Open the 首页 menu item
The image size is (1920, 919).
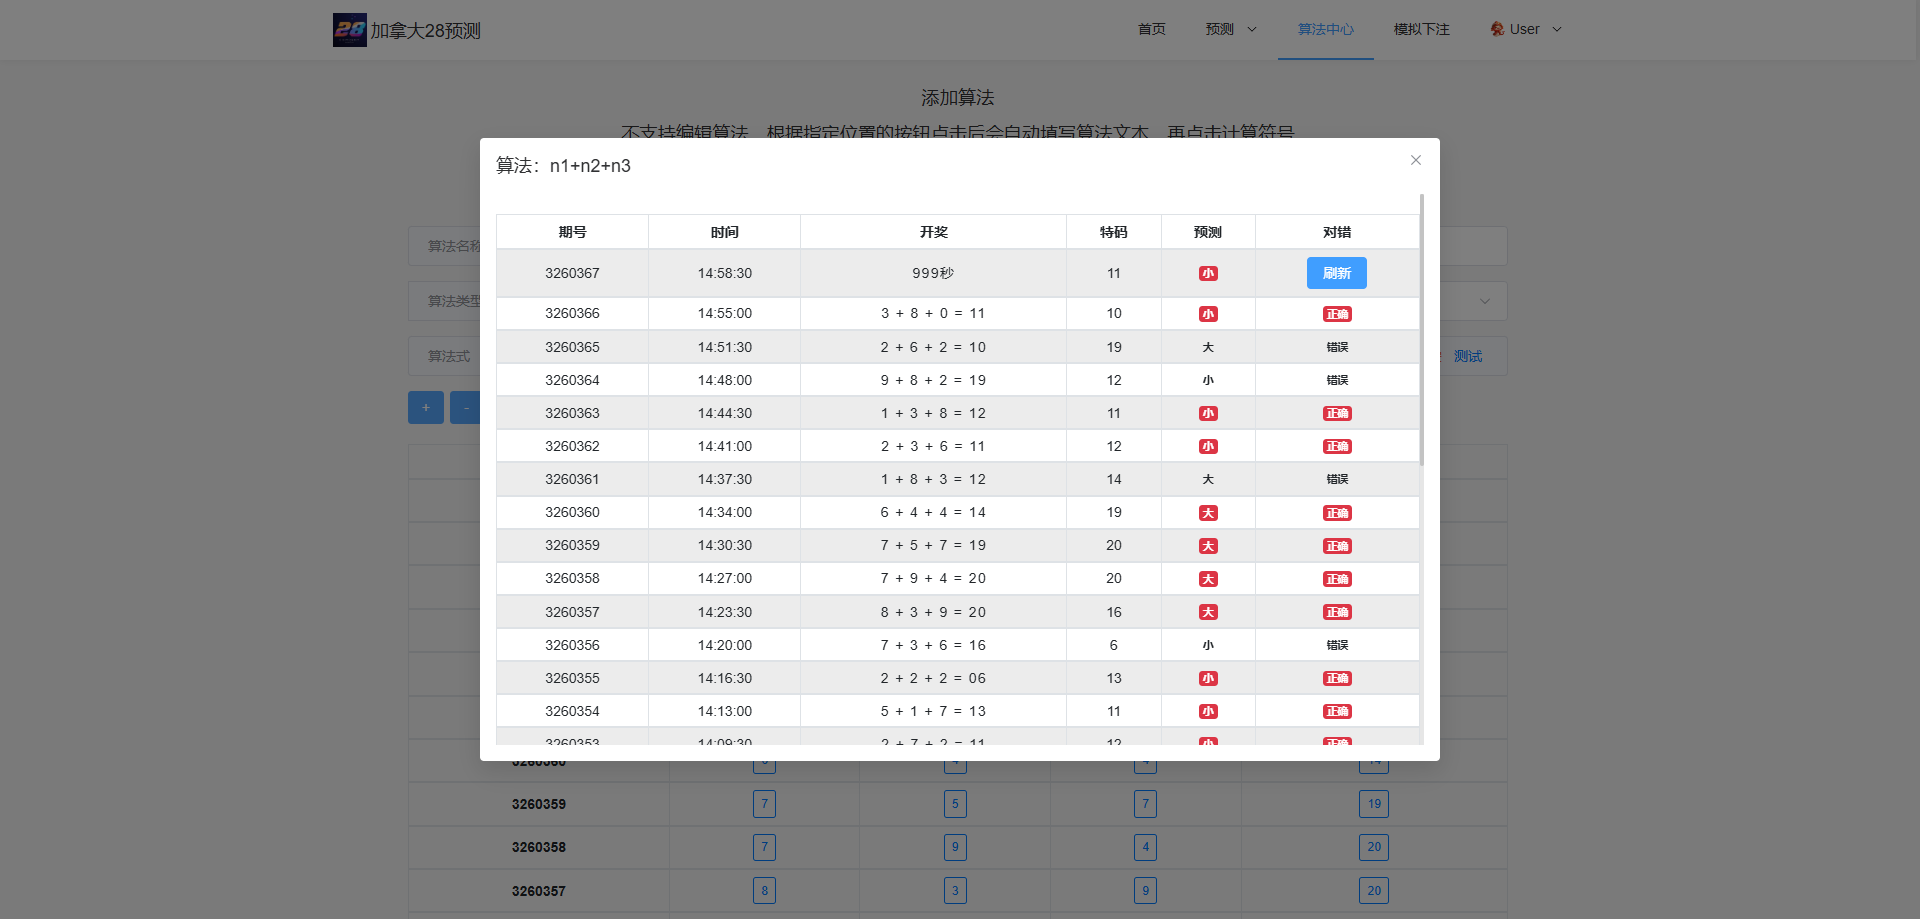click(1151, 29)
